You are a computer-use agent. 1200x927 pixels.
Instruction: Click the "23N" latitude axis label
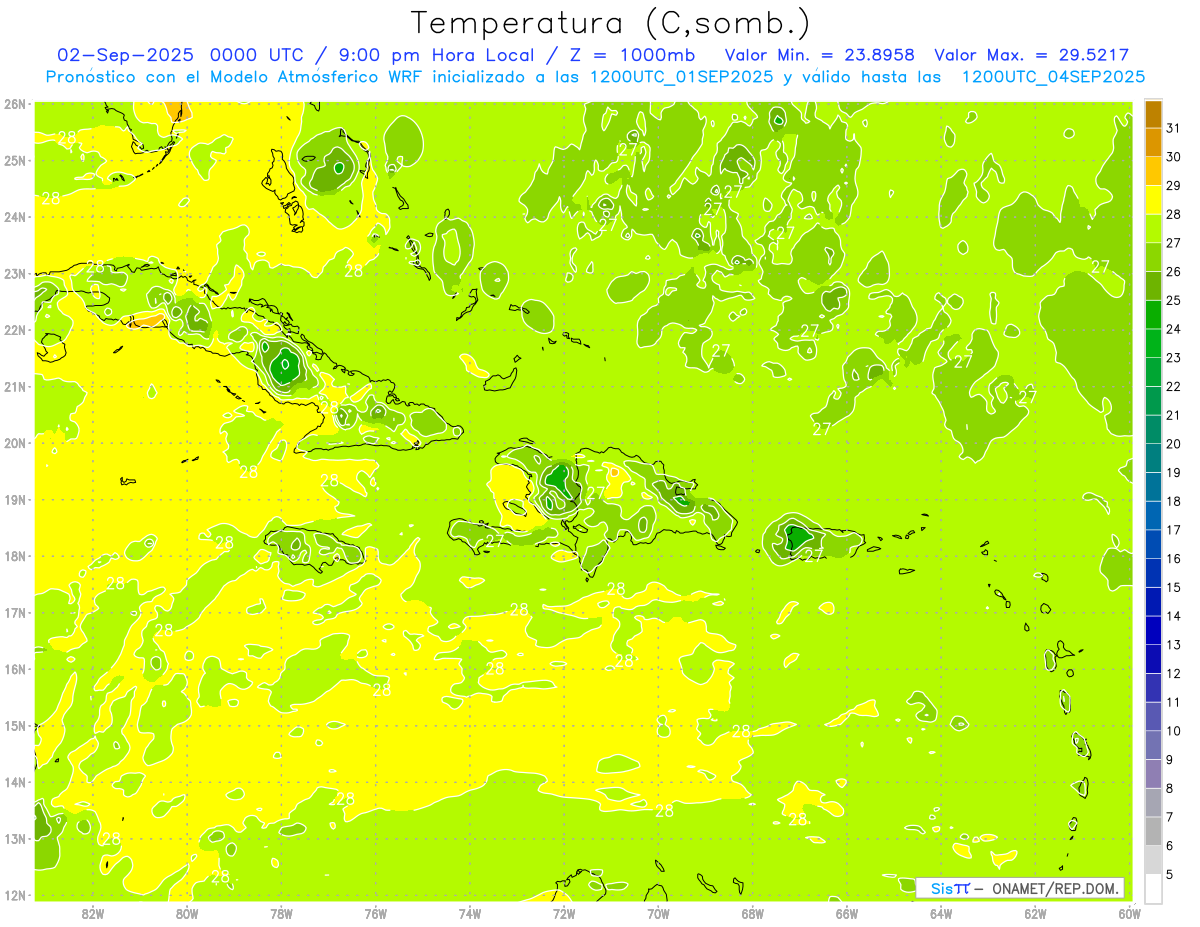[x=15, y=273]
